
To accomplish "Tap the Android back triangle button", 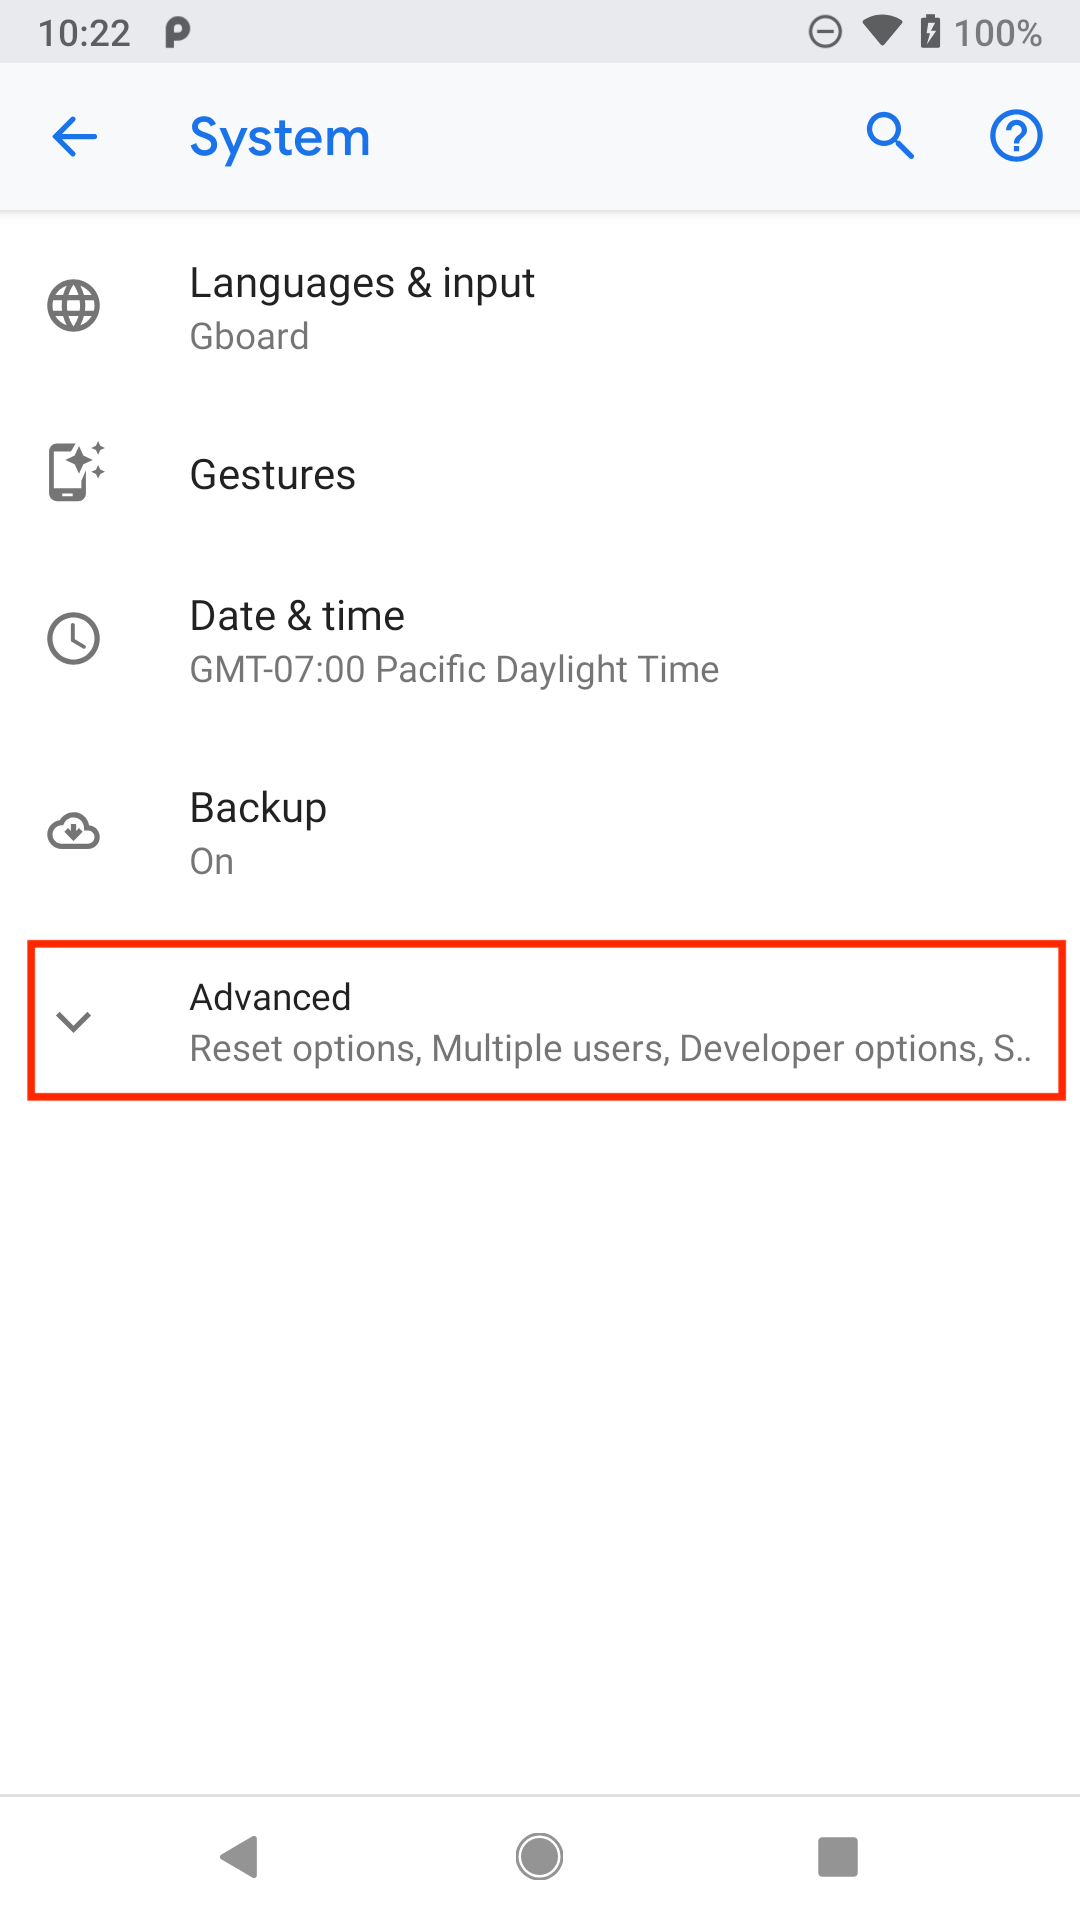I will tap(240, 1857).
